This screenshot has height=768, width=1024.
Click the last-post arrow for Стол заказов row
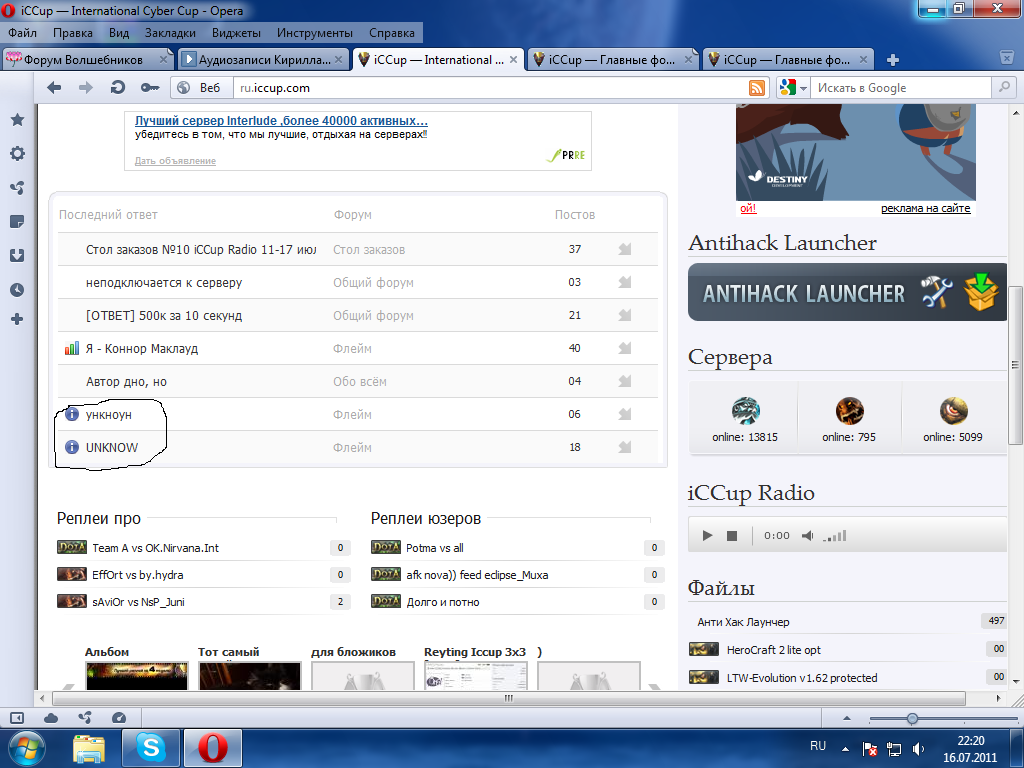625,249
